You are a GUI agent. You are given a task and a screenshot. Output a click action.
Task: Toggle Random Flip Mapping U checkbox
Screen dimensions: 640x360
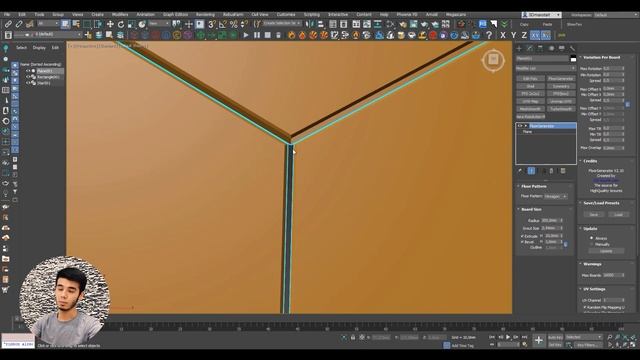tap(585, 307)
